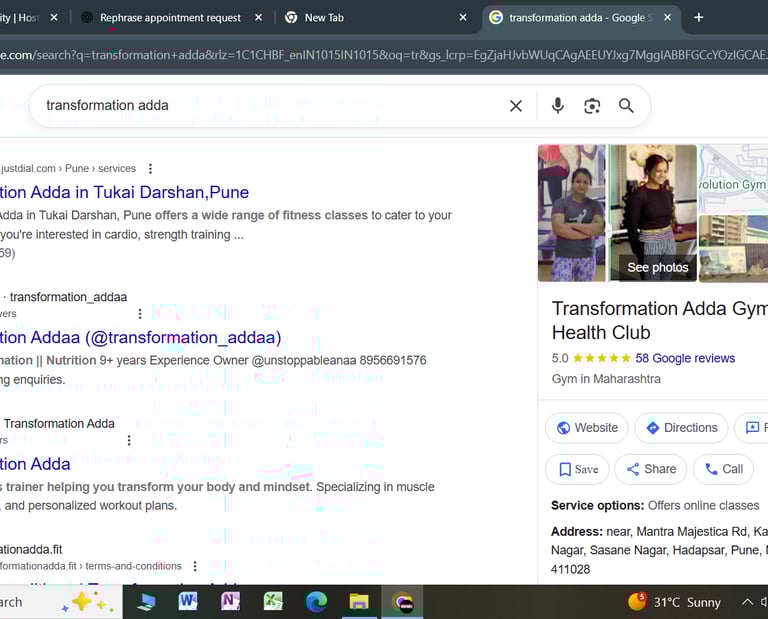The image size is (768, 619).
Task: Clear the search box text
Action: click(x=516, y=106)
